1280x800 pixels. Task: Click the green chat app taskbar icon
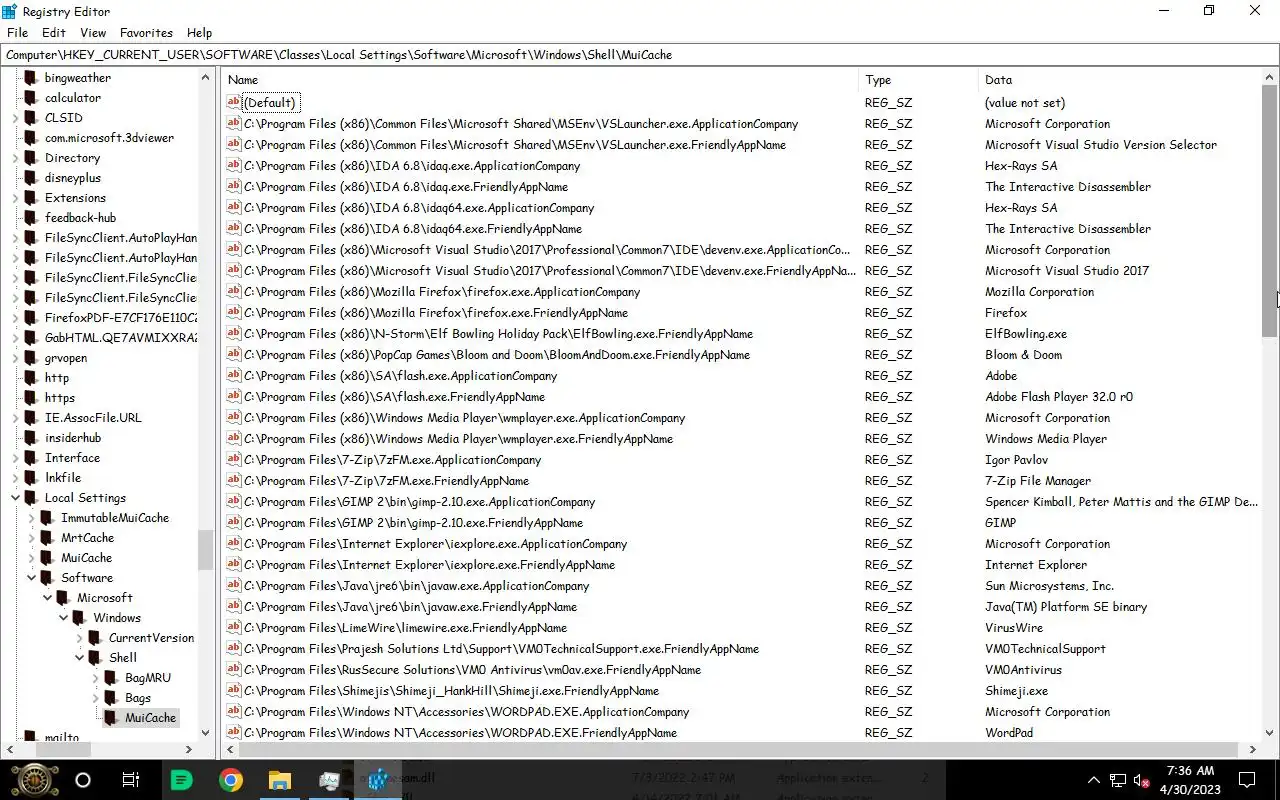click(x=181, y=780)
